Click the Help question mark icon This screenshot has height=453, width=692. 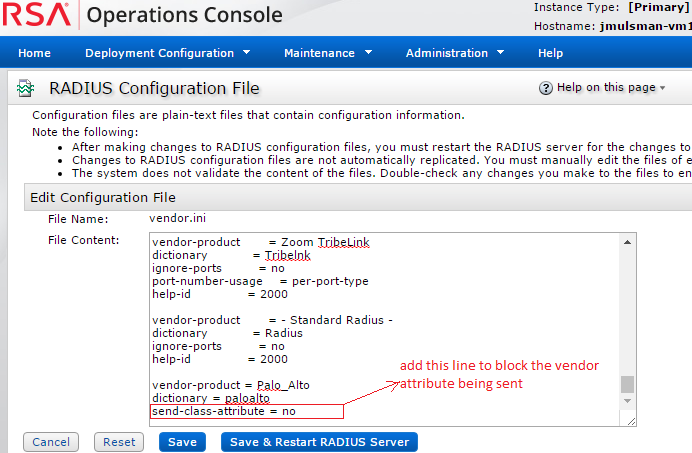coord(545,88)
